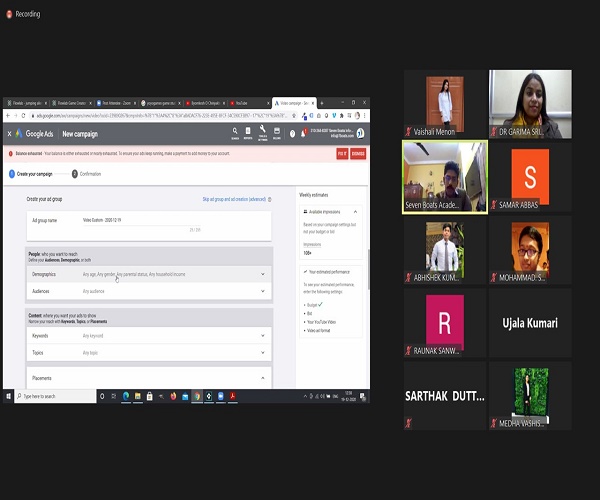Select DR GARIMA's video tile
600x500 pixels.
click(x=530, y=104)
